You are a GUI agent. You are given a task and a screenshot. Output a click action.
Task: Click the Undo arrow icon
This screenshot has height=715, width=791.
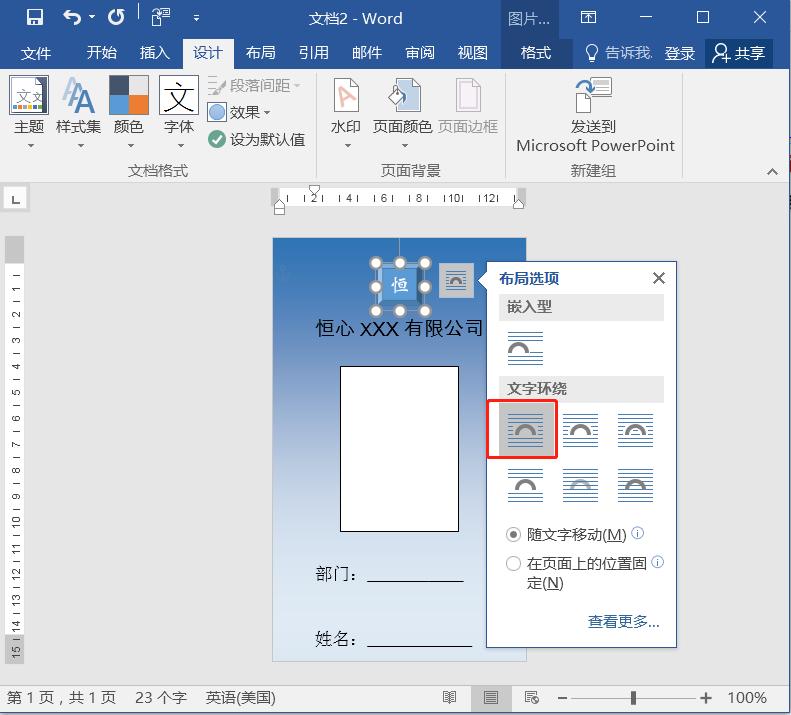tap(72, 18)
